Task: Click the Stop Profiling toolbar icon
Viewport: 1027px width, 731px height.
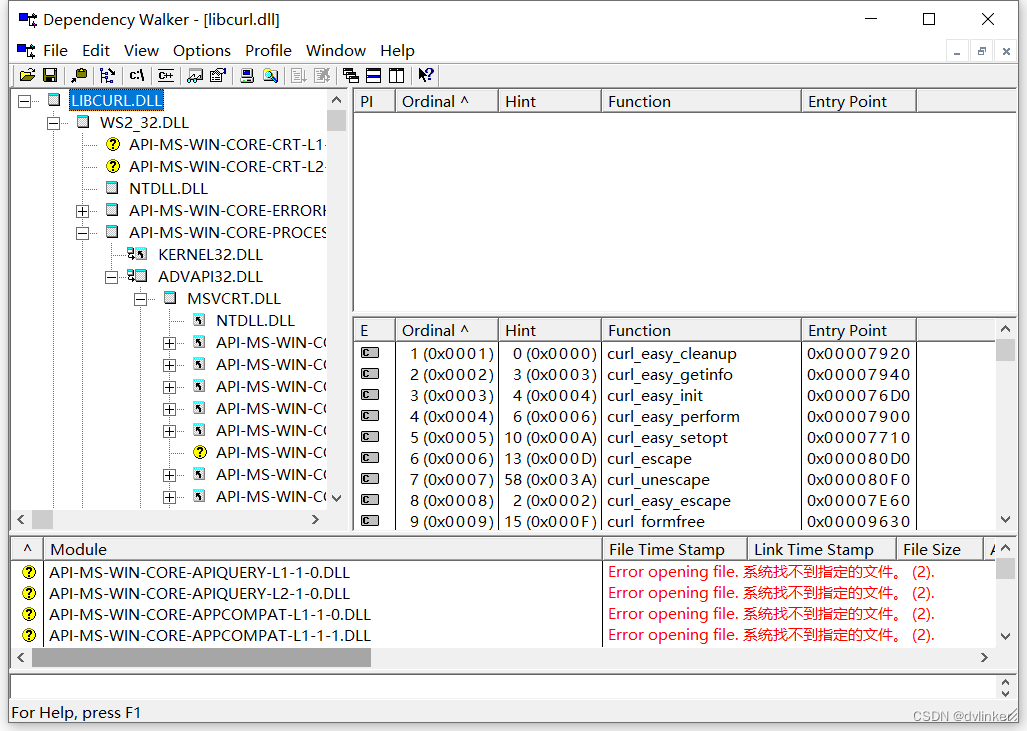Action: pos(322,75)
